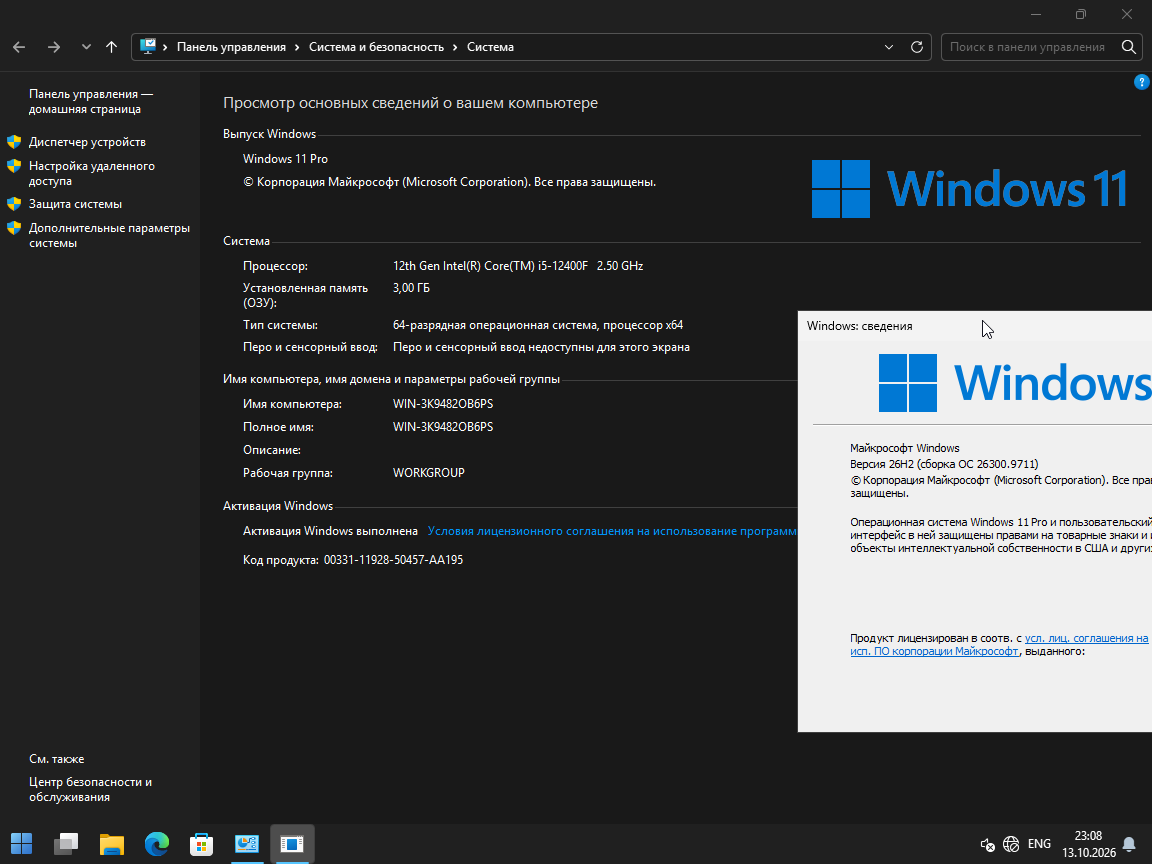This screenshot has width=1152, height=864.
Task: Open the network globe tray icon
Action: [x=1011, y=844]
